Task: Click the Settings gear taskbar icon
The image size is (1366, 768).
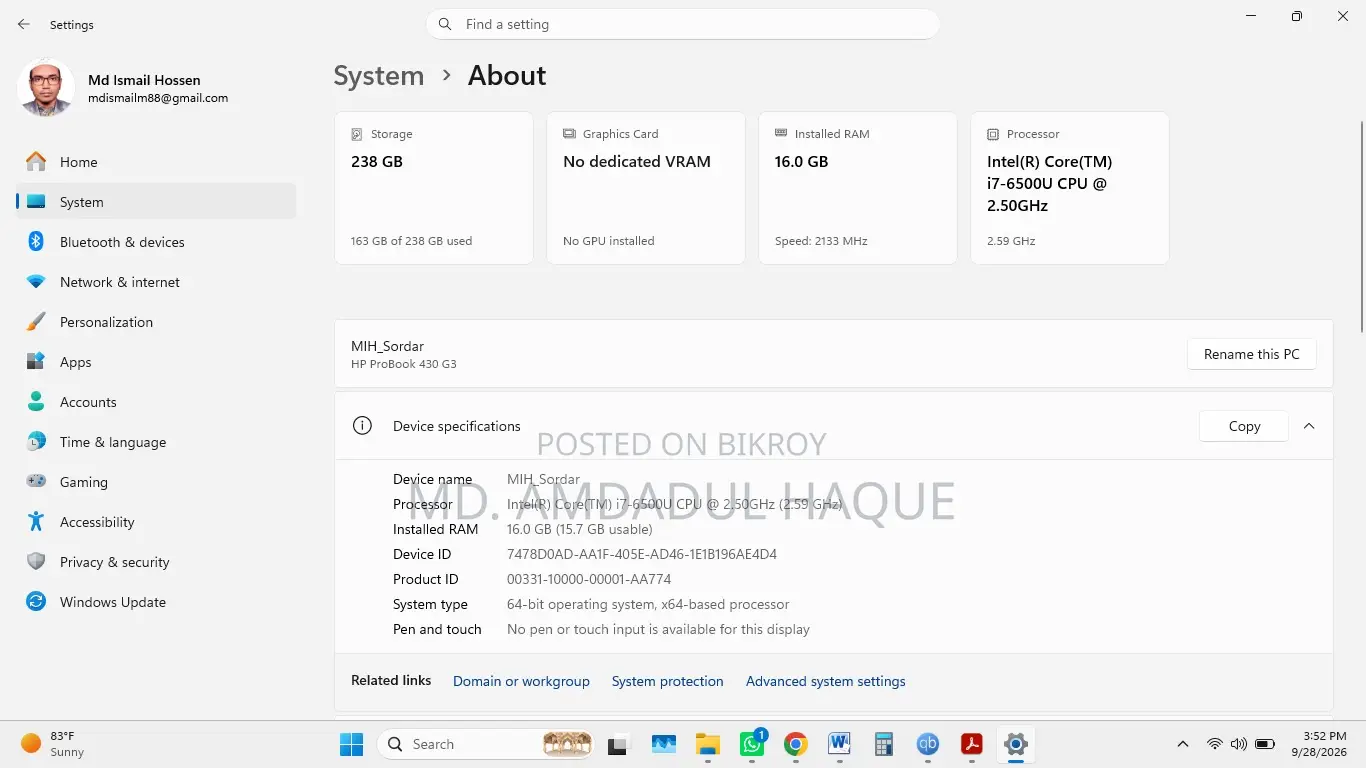Action: tap(1016, 744)
